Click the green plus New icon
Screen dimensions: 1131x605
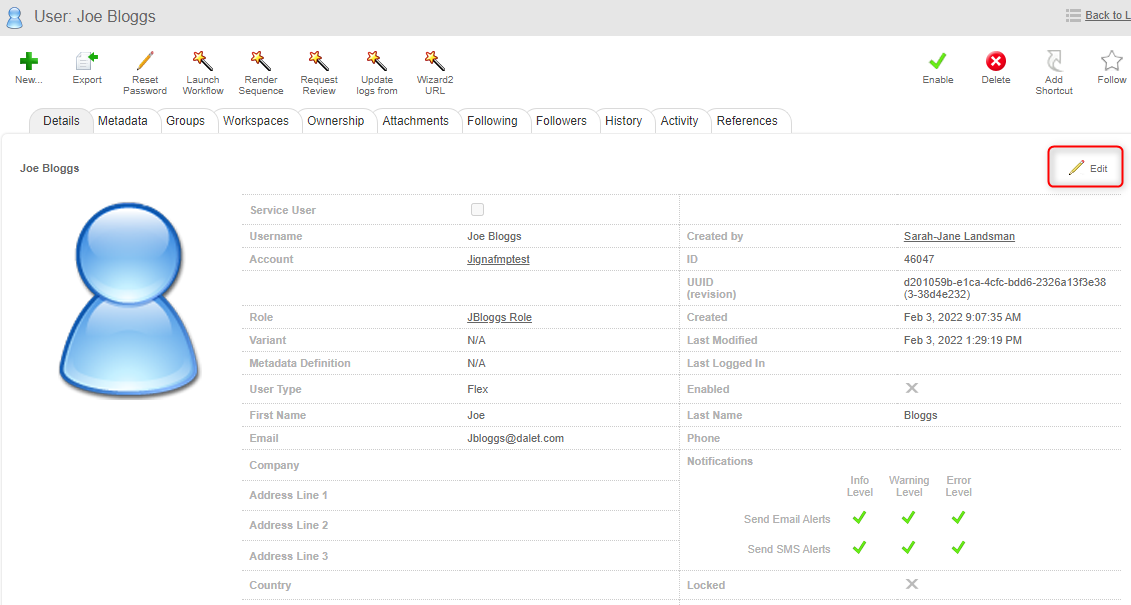click(x=28, y=61)
